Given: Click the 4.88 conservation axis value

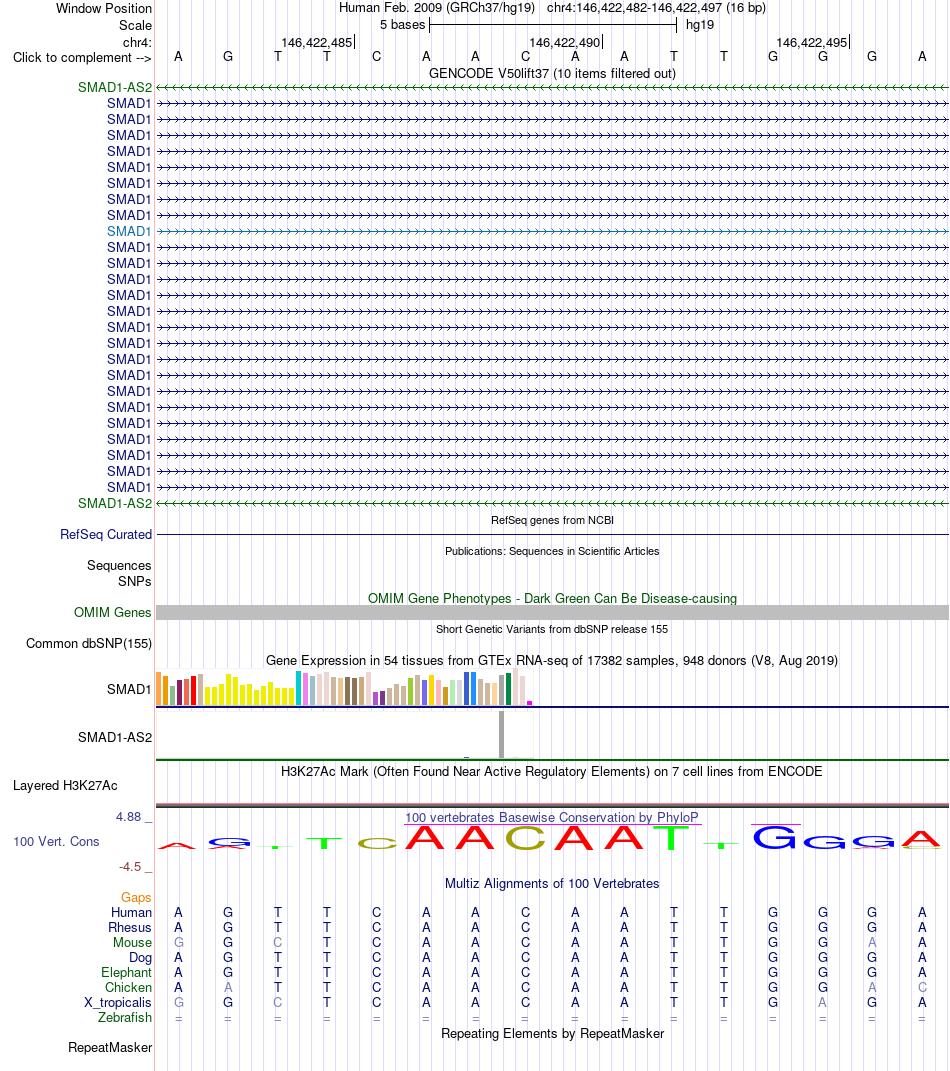Looking at the screenshot, I should tap(128, 817).
